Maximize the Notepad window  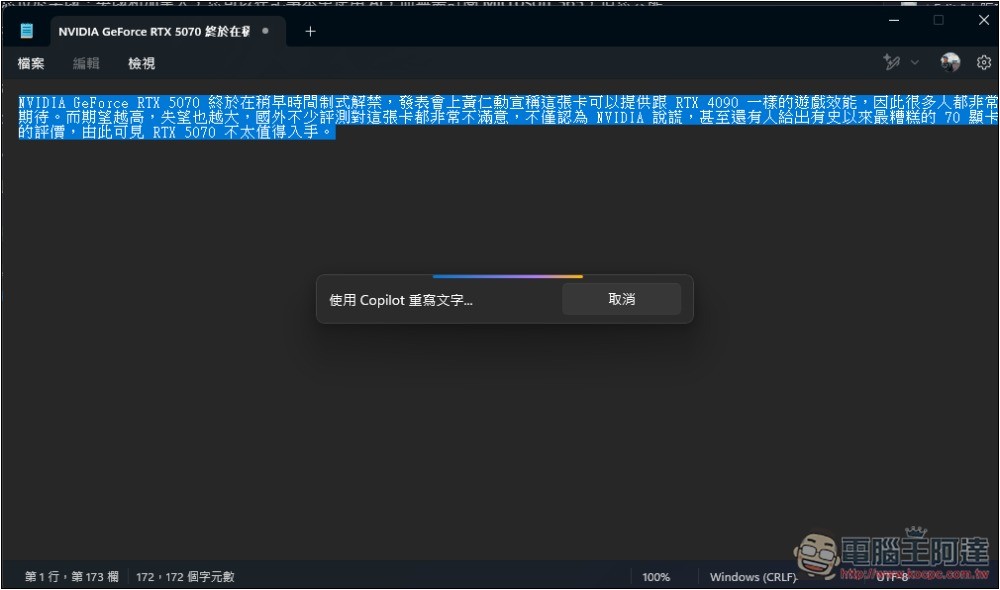coord(939,20)
